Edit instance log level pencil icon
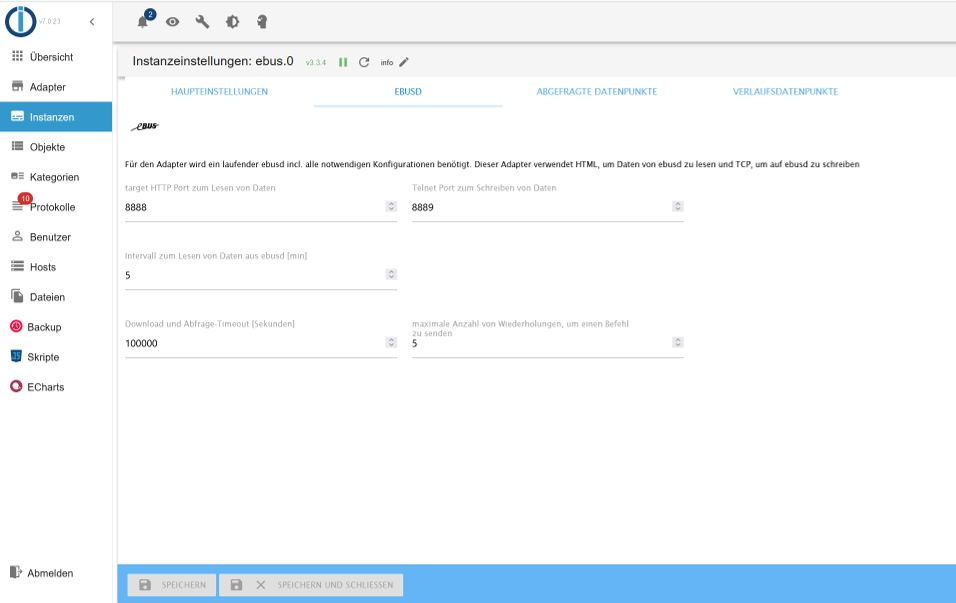956x603 pixels. [x=404, y=62]
